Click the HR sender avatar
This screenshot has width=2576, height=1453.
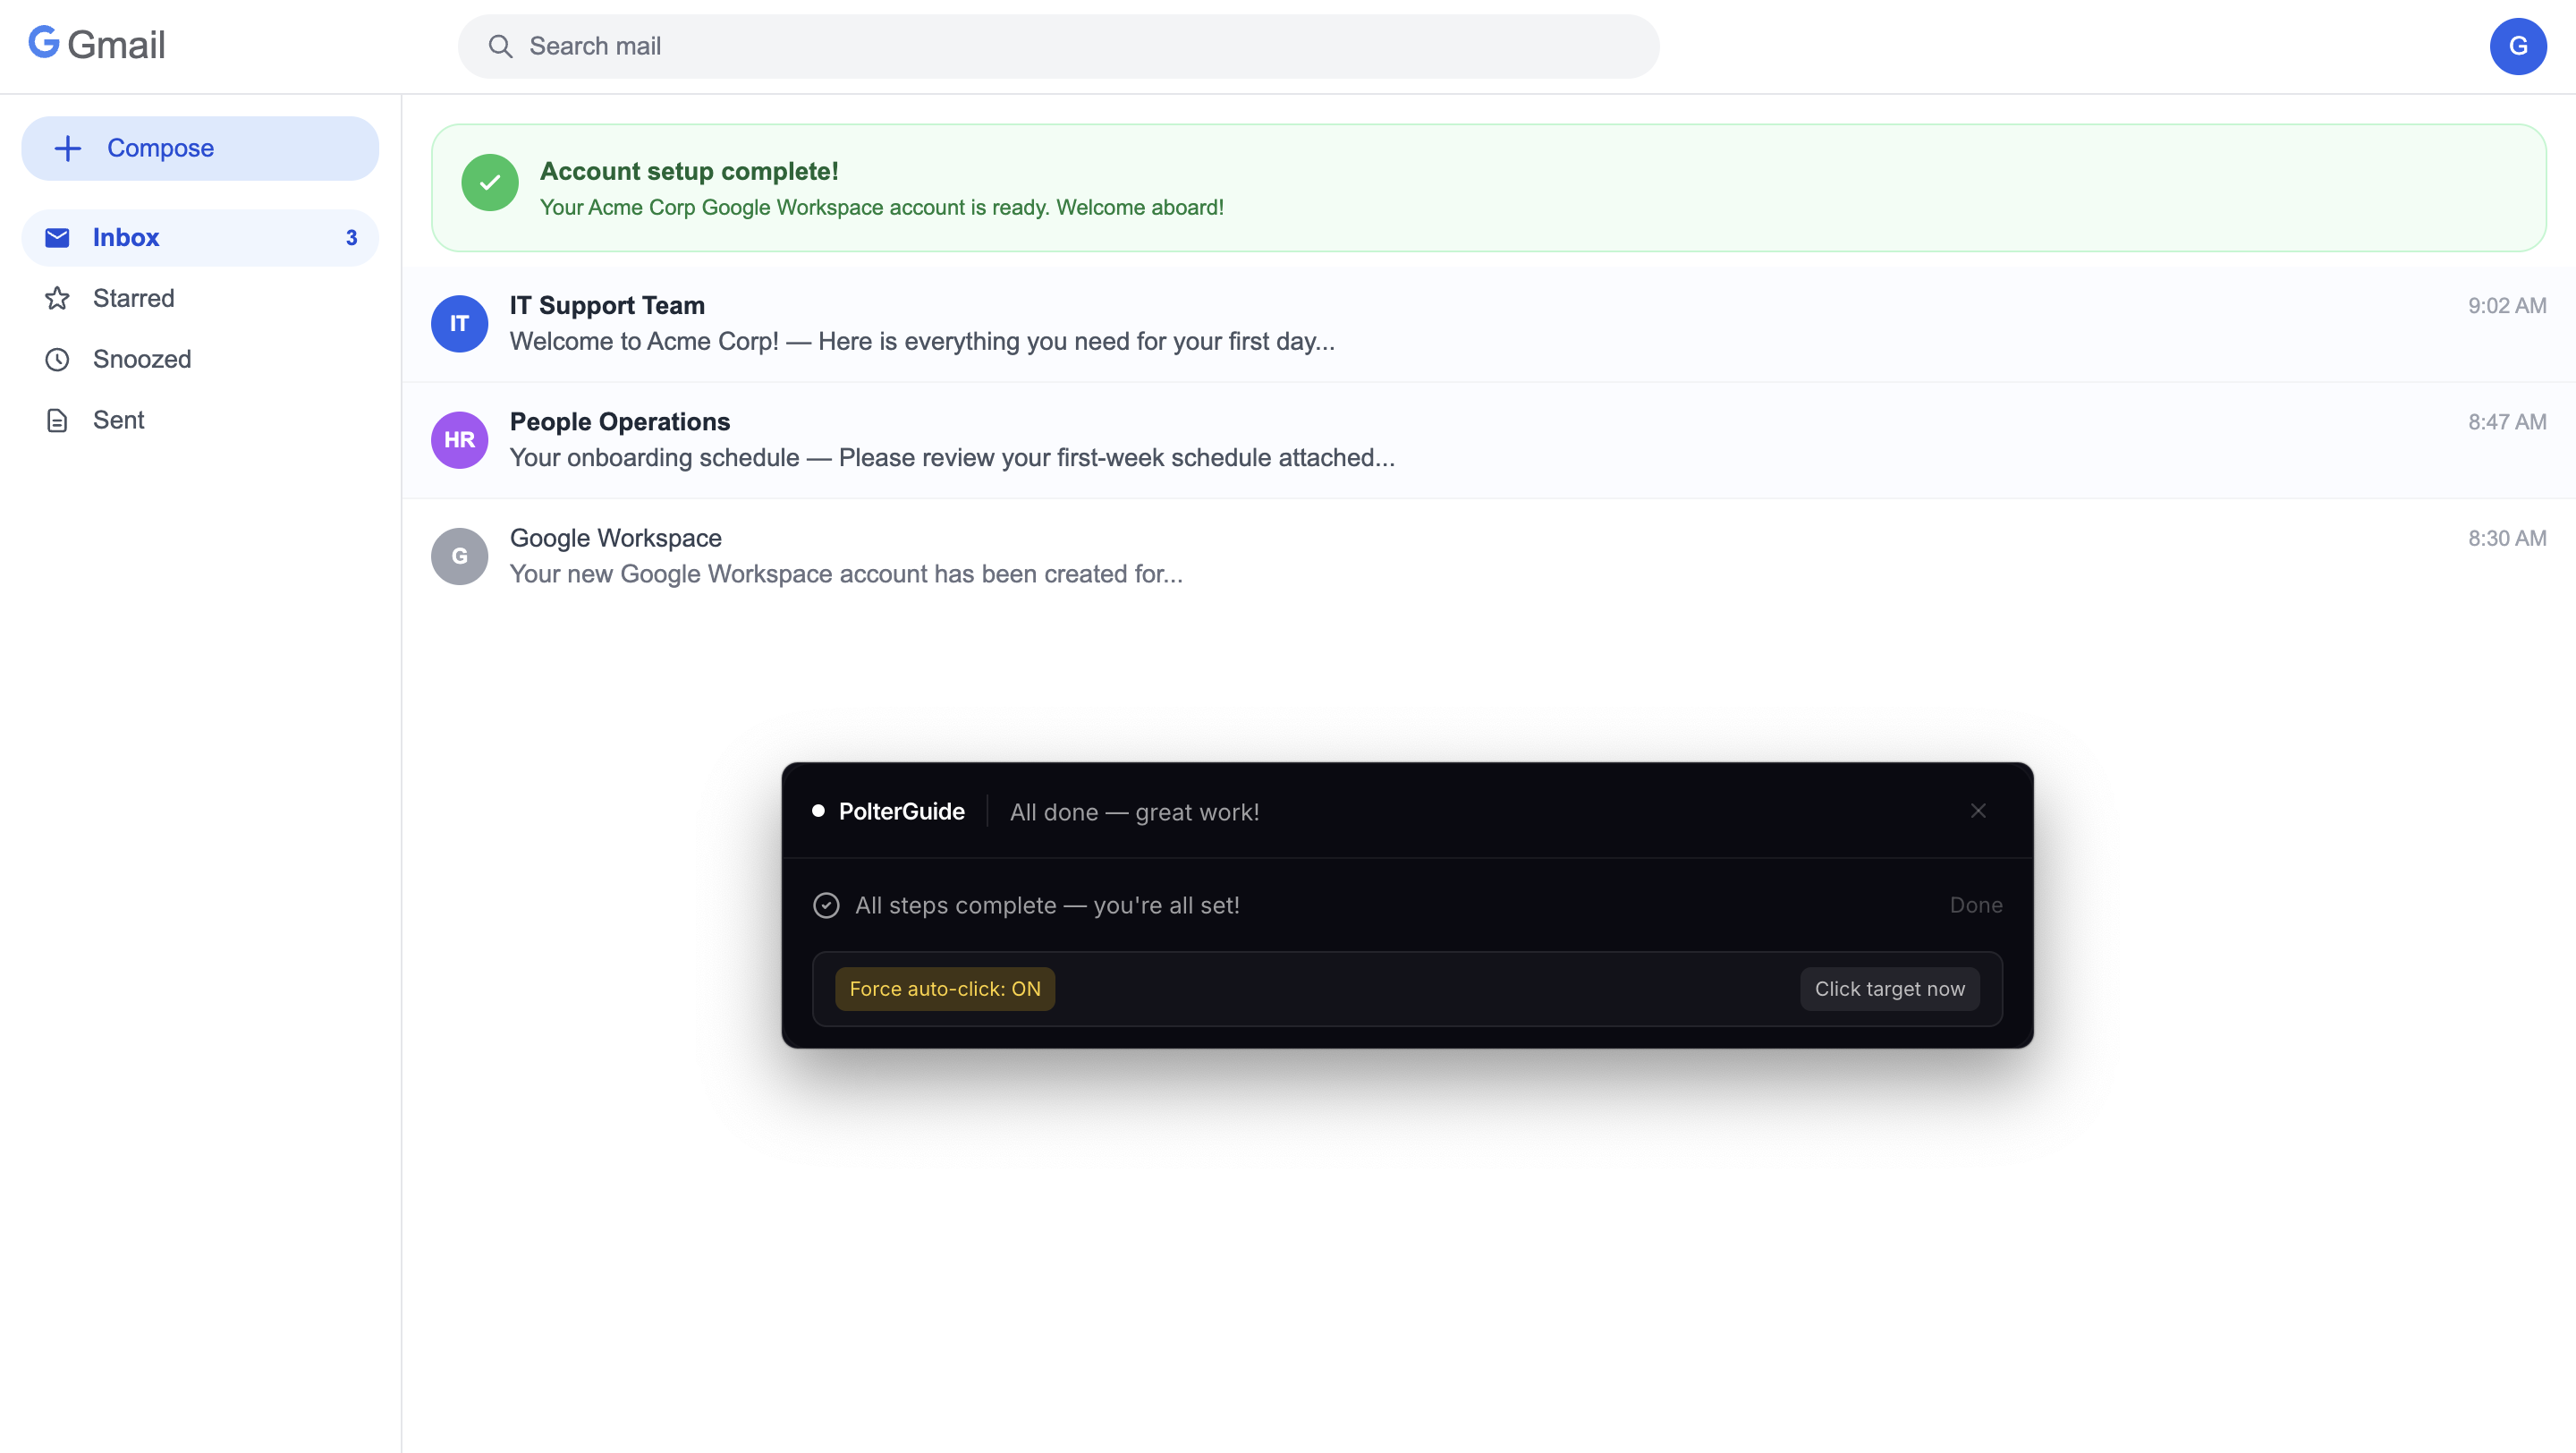(459, 440)
